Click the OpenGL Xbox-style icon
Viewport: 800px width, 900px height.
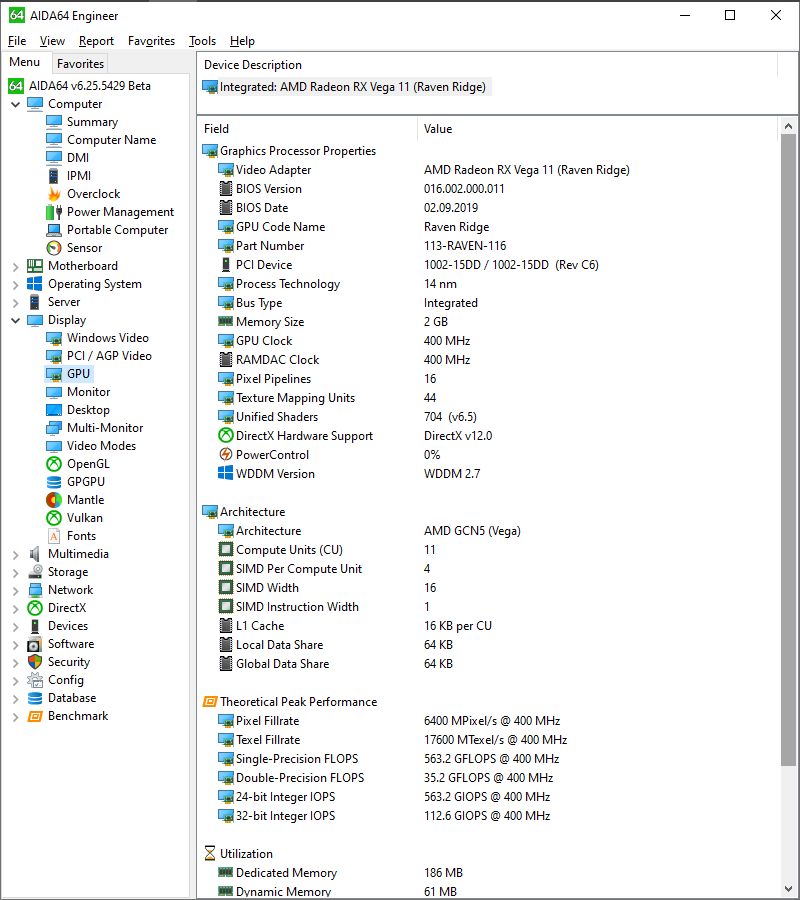click(x=54, y=464)
